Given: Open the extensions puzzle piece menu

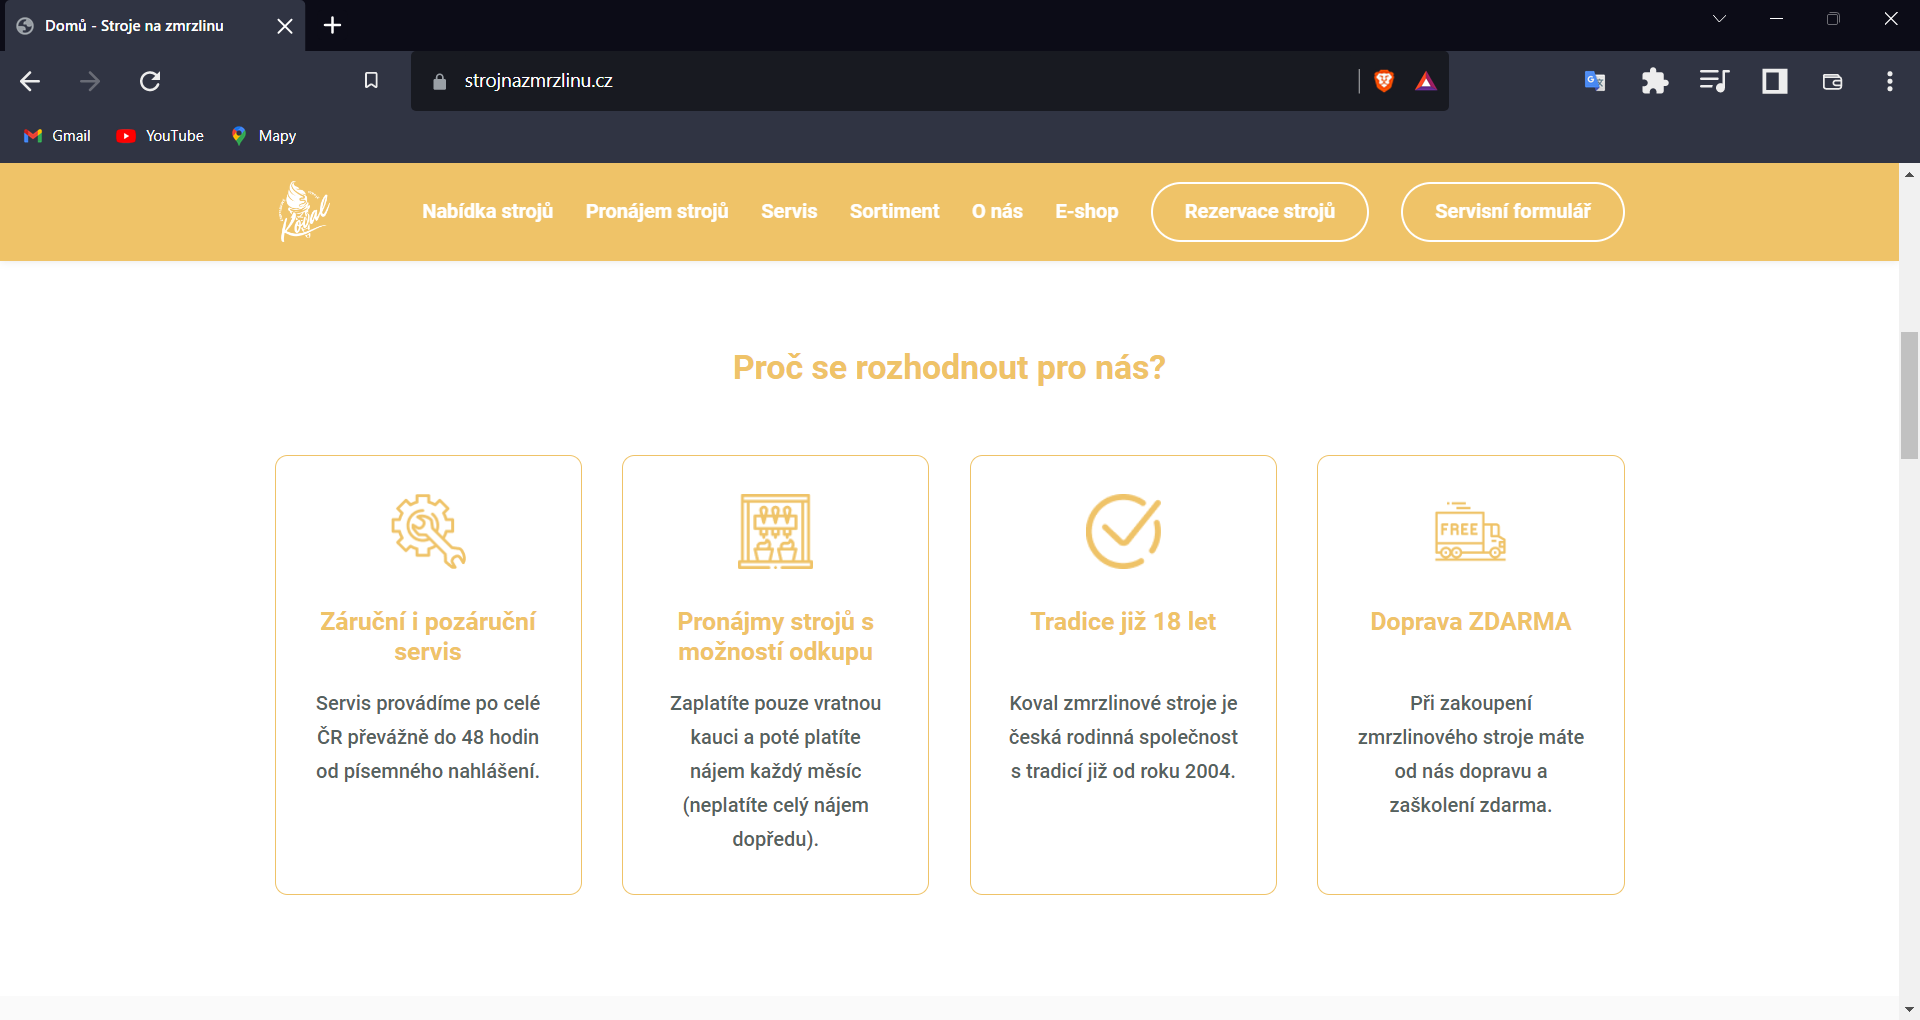Looking at the screenshot, I should pos(1655,81).
